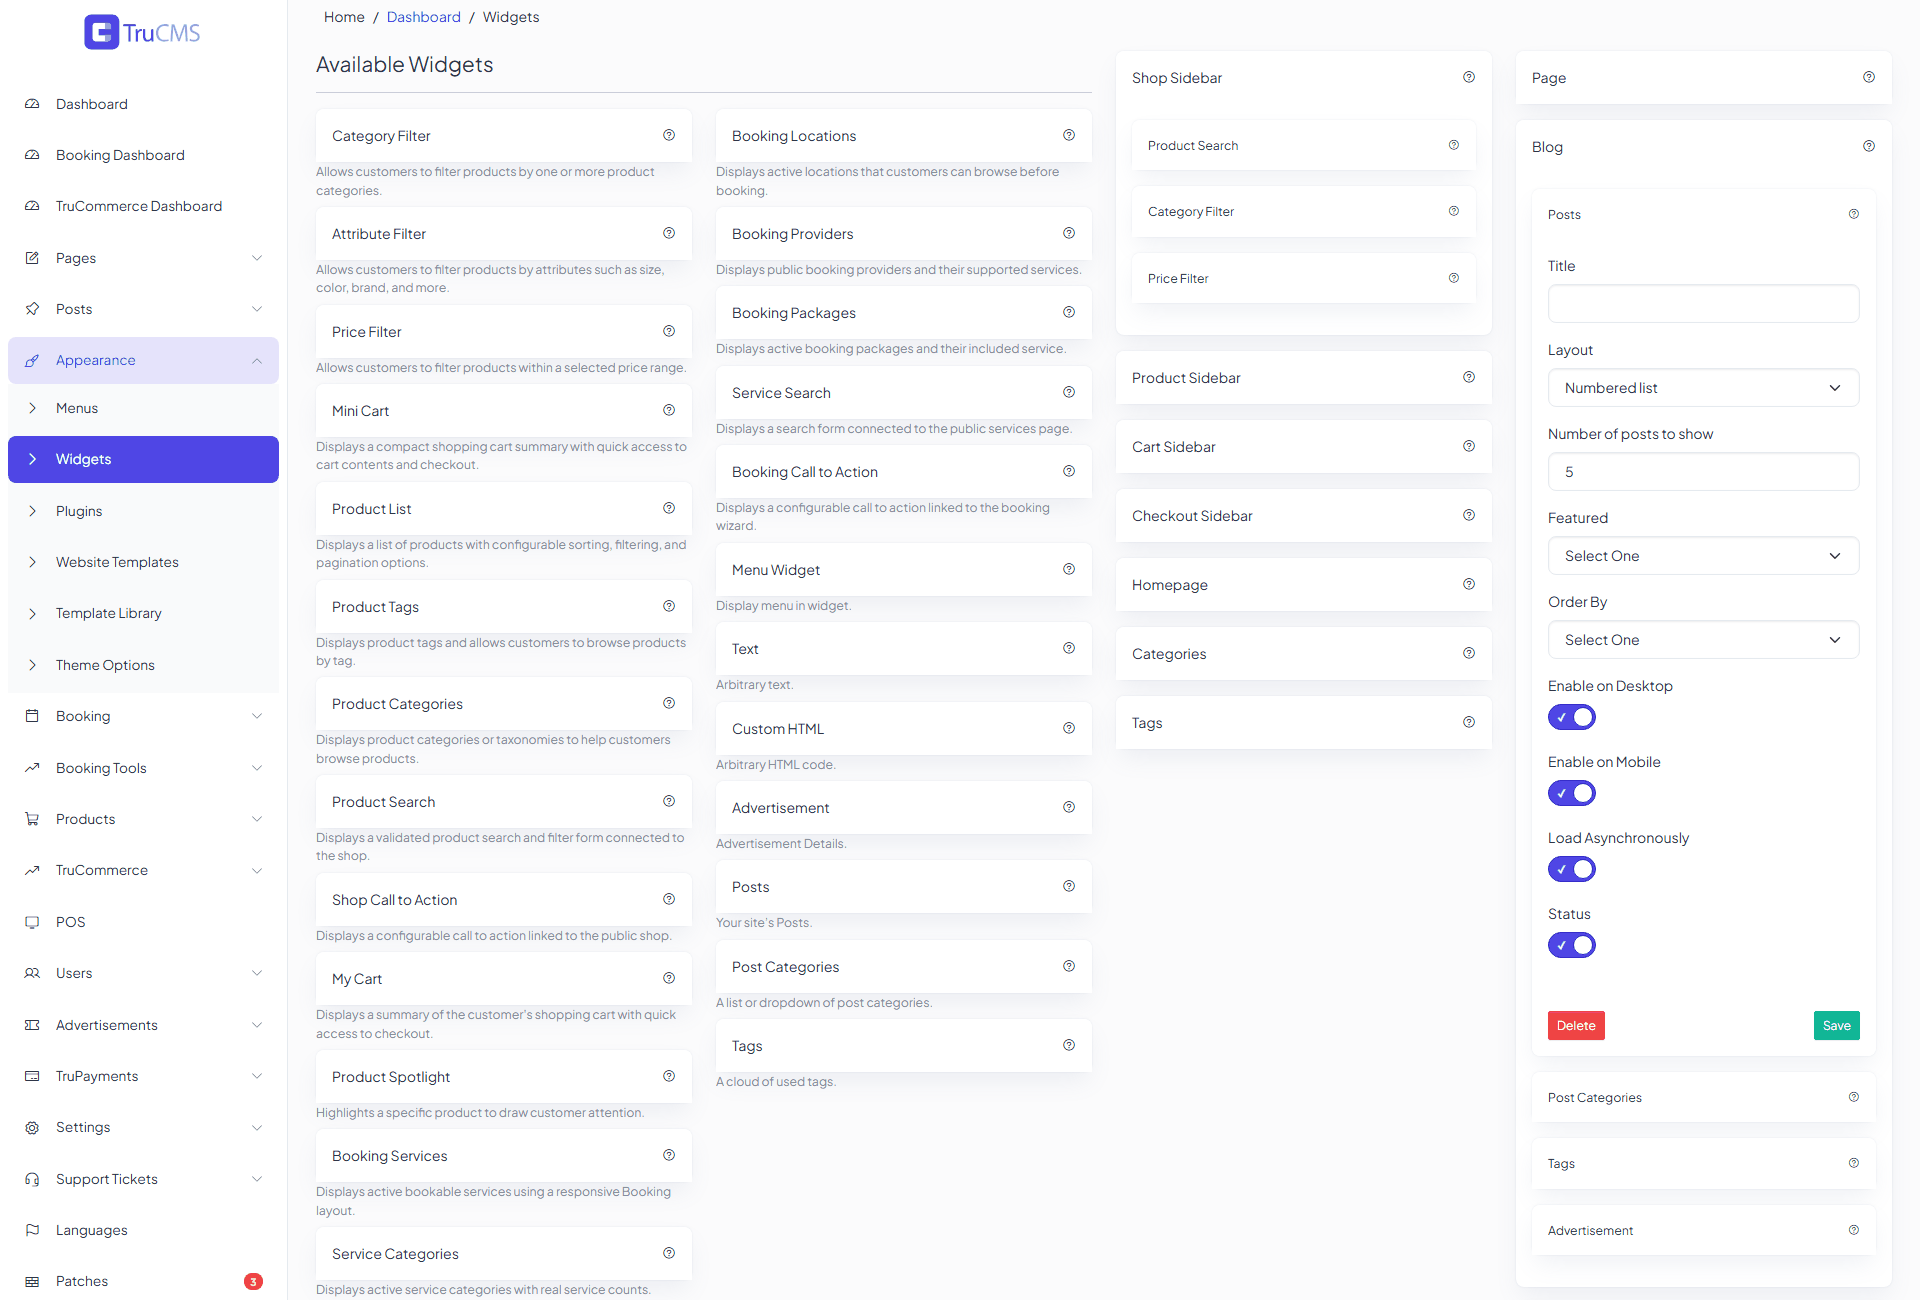Click the Products cart icon in sidebar

(32, 819)
